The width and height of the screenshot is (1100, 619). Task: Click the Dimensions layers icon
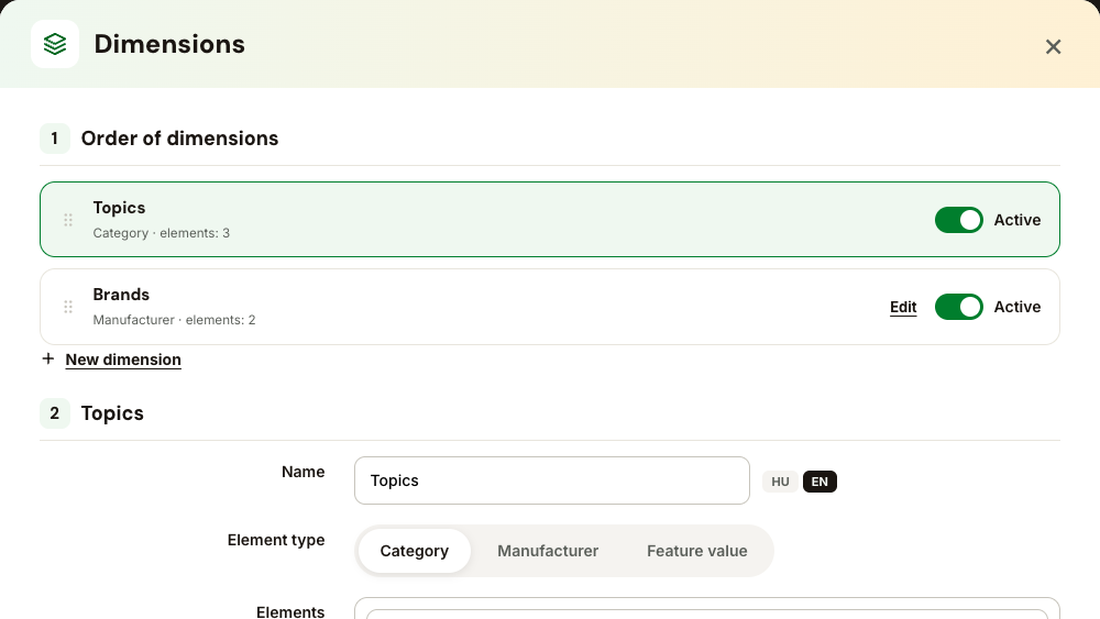[55, 44]
